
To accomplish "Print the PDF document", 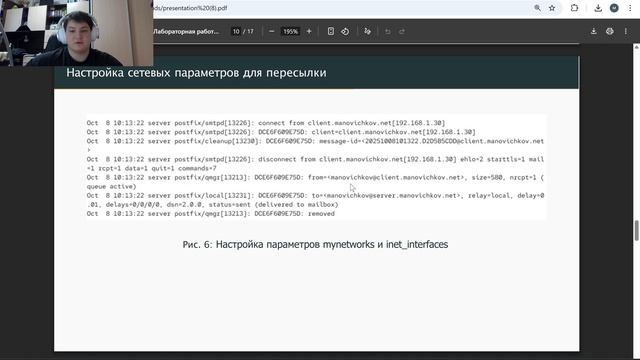I will tap(609, 31).
